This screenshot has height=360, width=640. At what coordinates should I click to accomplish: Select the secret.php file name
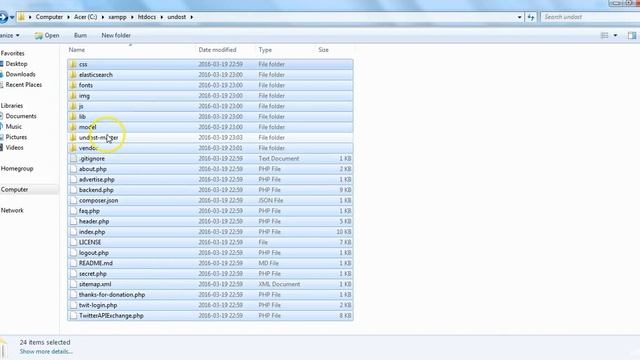click(x=93, y=274)
